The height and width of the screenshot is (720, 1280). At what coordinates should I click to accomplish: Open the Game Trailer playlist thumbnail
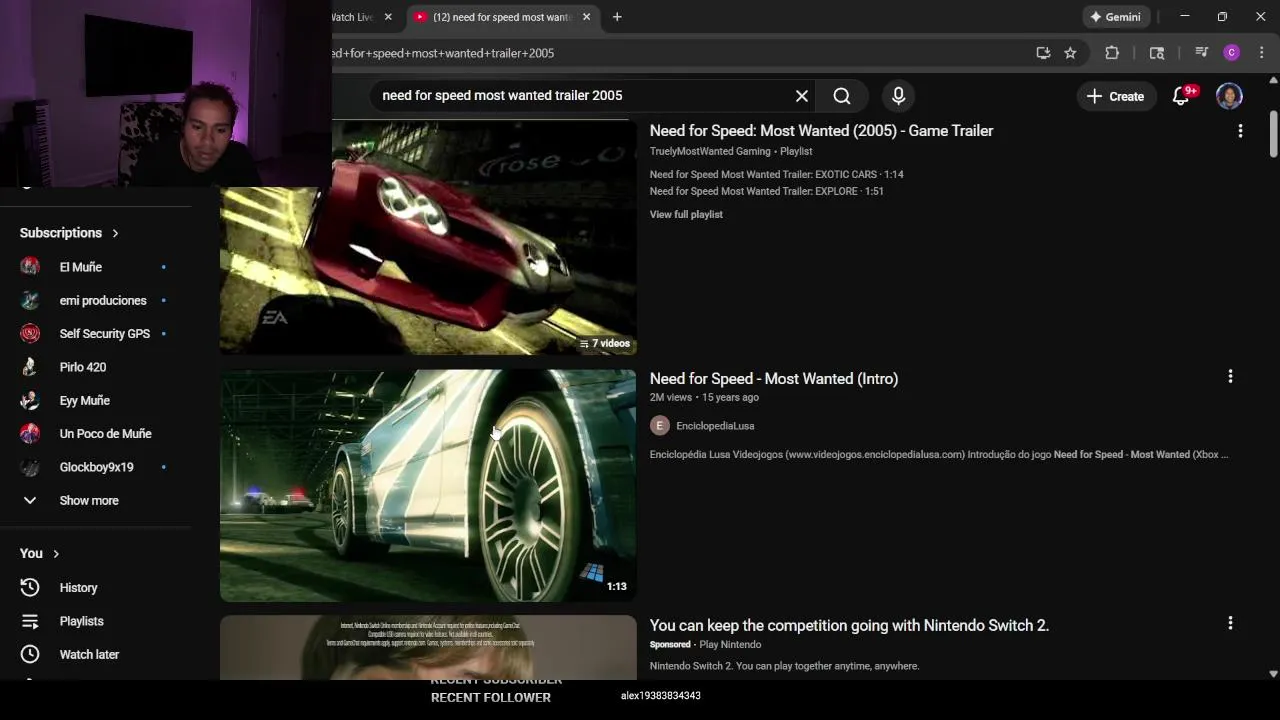tap(428, 238)
